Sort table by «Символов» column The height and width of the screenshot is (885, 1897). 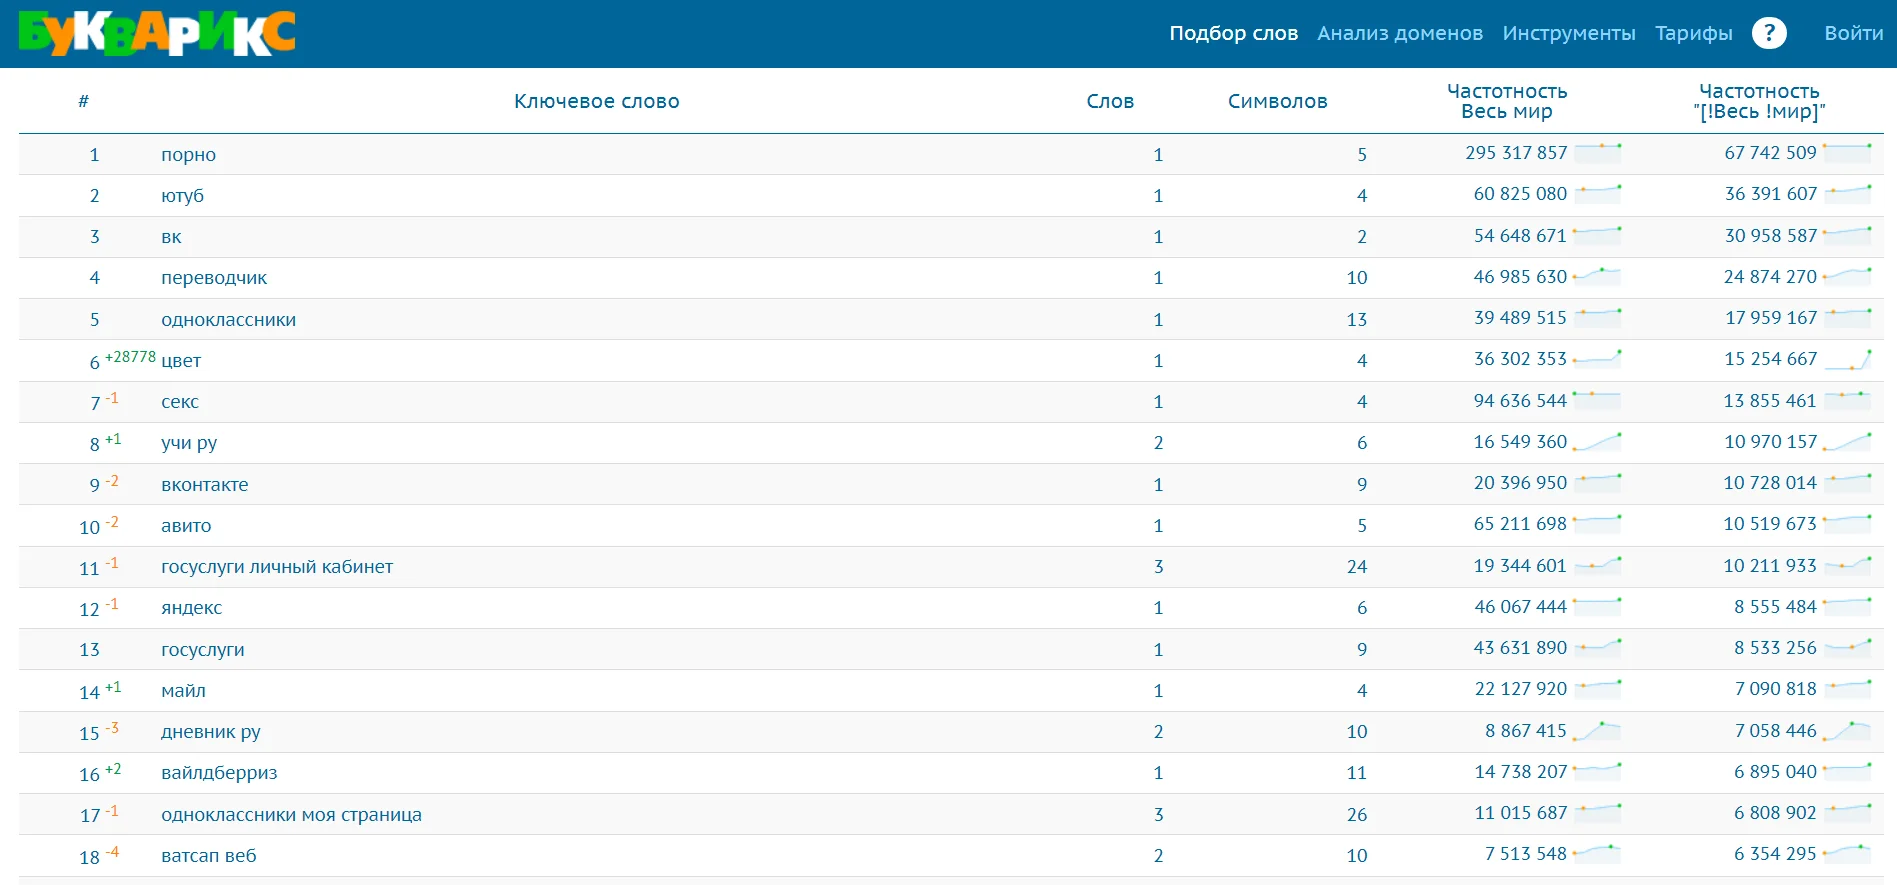[1277, 101]
